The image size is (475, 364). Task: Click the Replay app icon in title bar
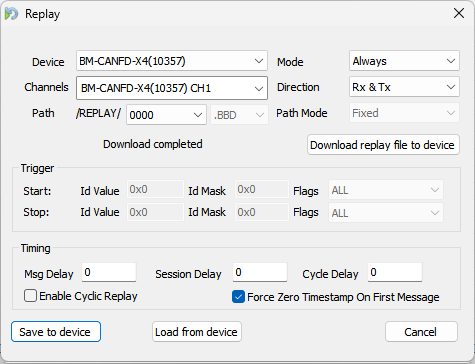[11, 14]
